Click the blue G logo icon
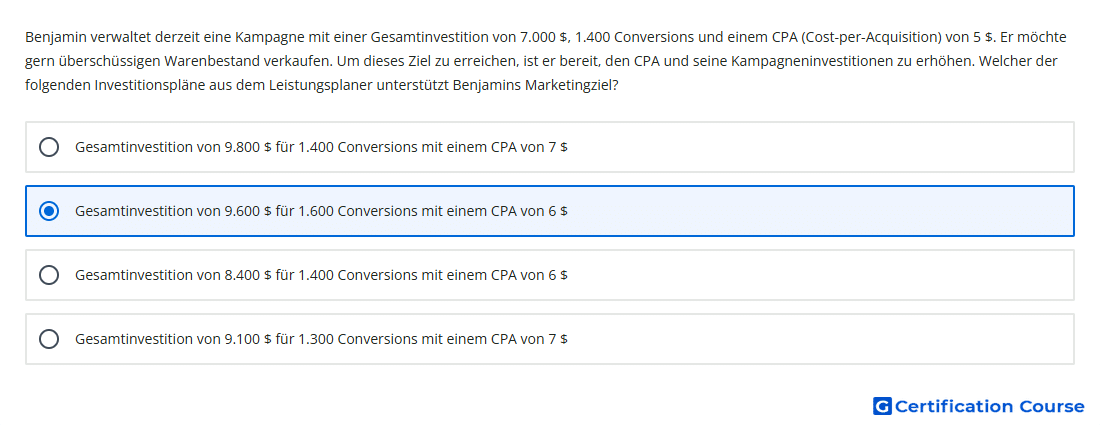The width and height of the screenshot is (1100, 425). coord(882,406)
